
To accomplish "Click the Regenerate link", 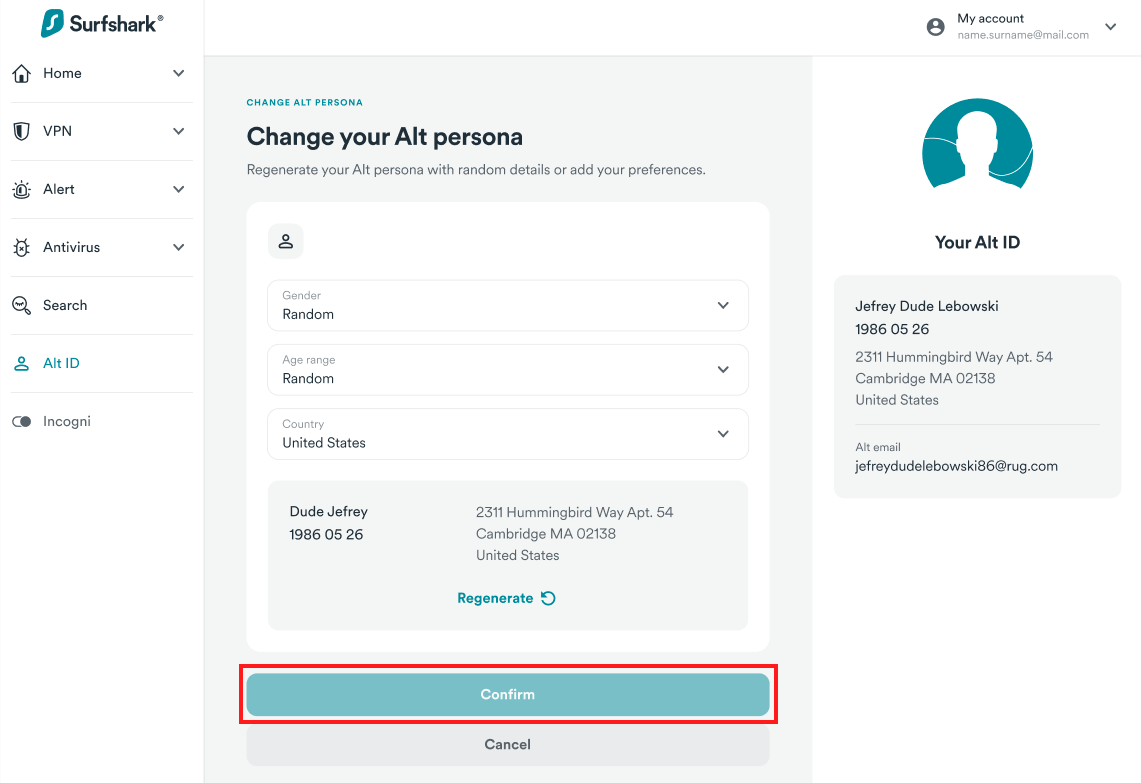I will (x=506, y=598).
